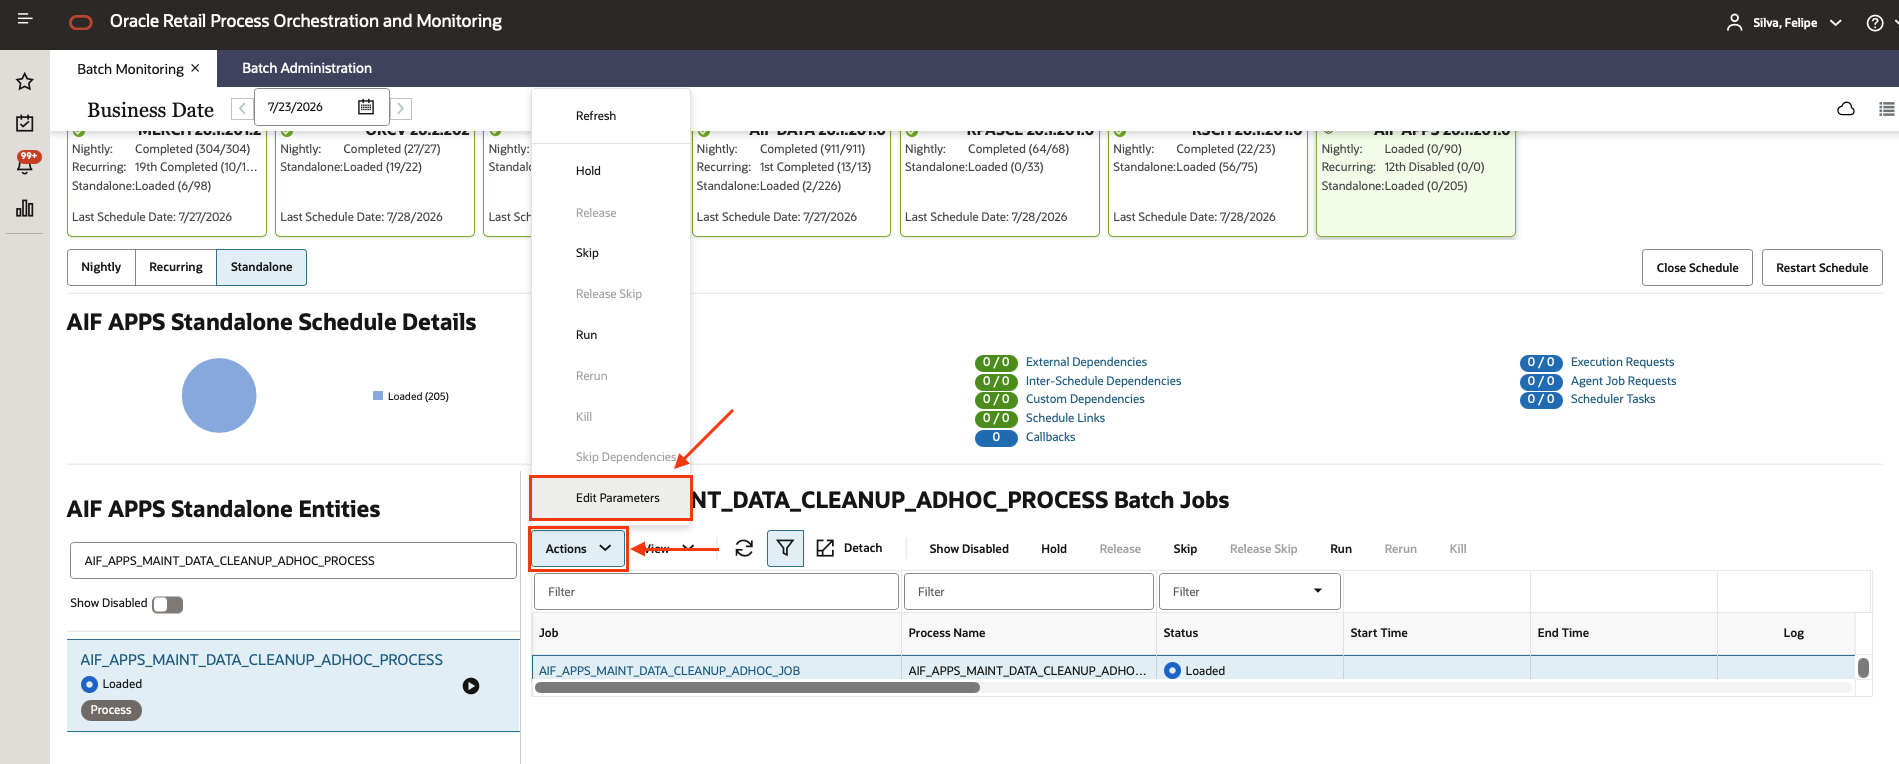This screenshot has width=1899, height=764.
Task: Click the entities search input field
Action: [x=293, y=561]
